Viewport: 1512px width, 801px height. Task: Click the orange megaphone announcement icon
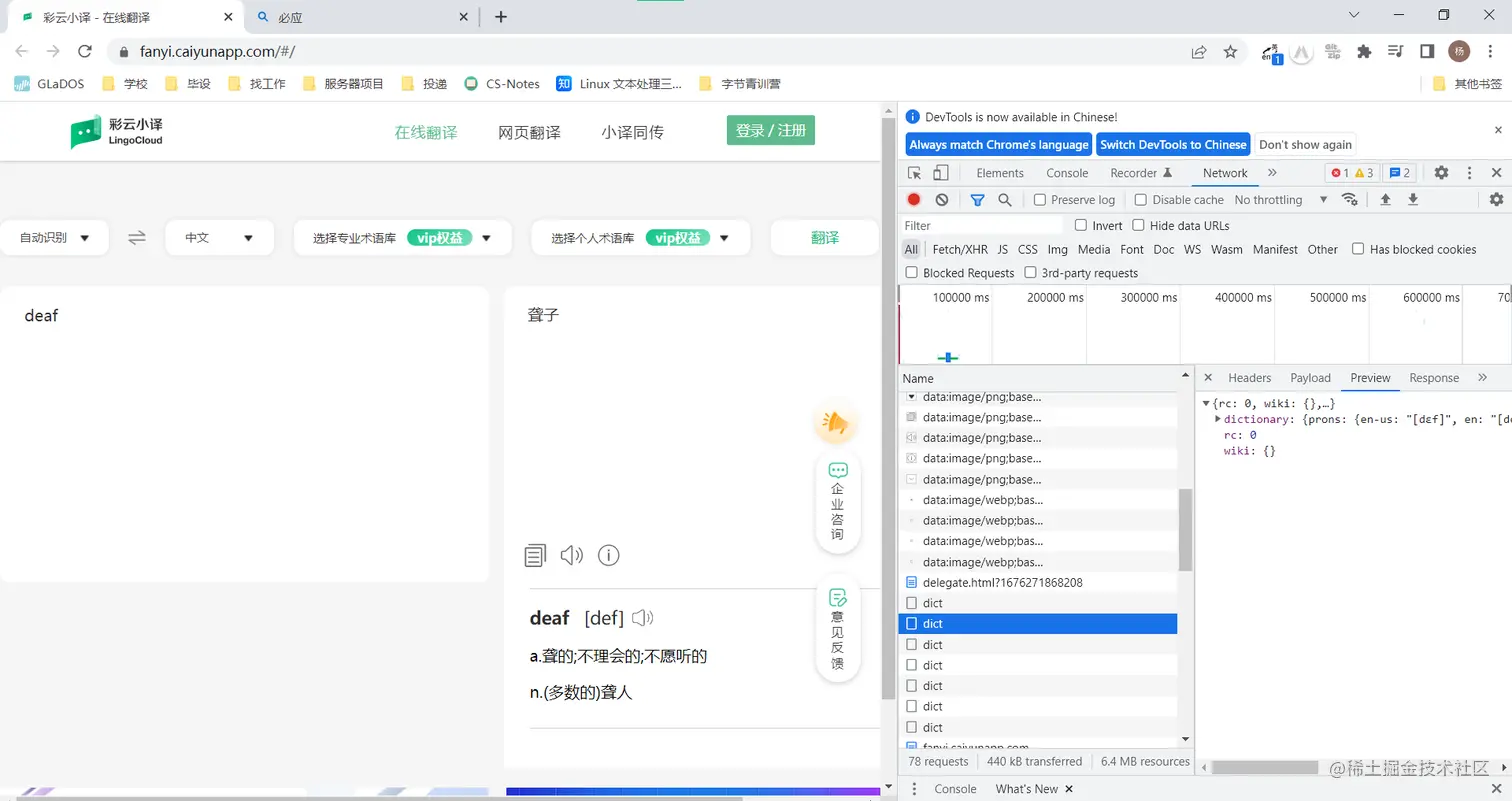tap(836, 424)
